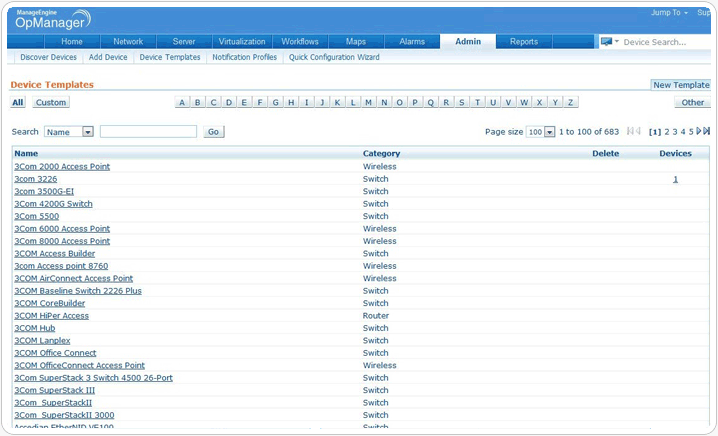Choose Add Device in the submenu
Image resolution: width=718 pixels, height=436 pixels.
pos(108,57)
